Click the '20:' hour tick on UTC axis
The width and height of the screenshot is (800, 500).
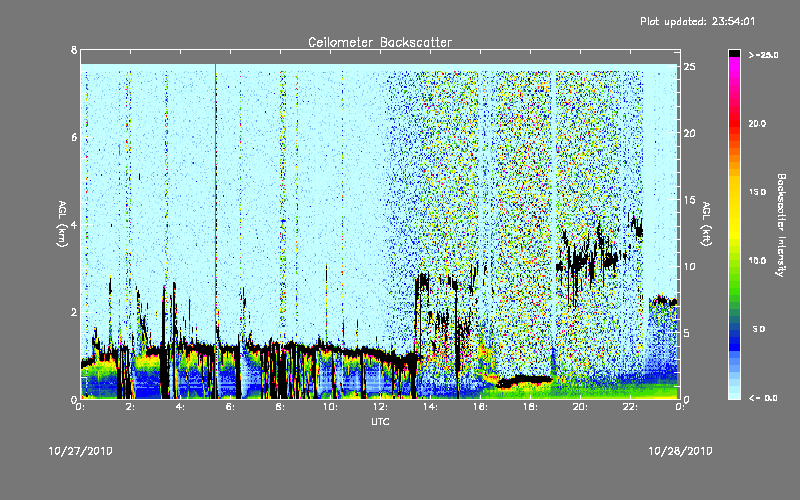tap(580, 407)
